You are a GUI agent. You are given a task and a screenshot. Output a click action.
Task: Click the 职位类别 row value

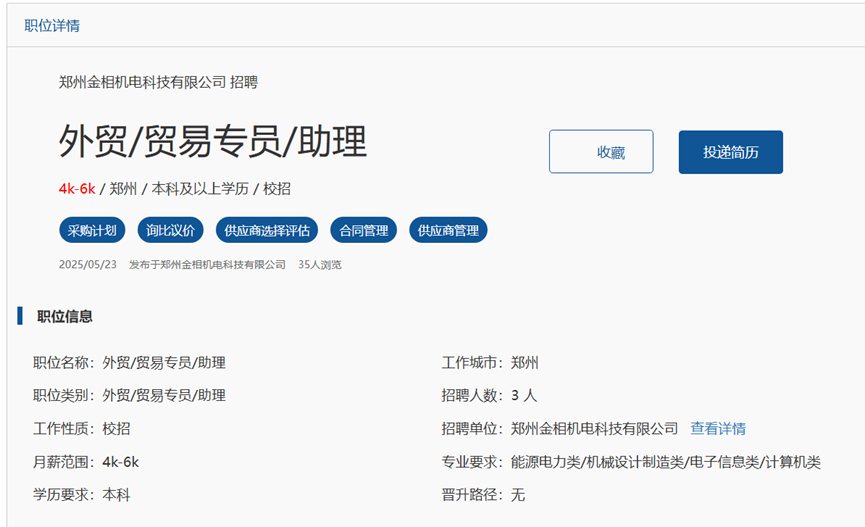164,396
